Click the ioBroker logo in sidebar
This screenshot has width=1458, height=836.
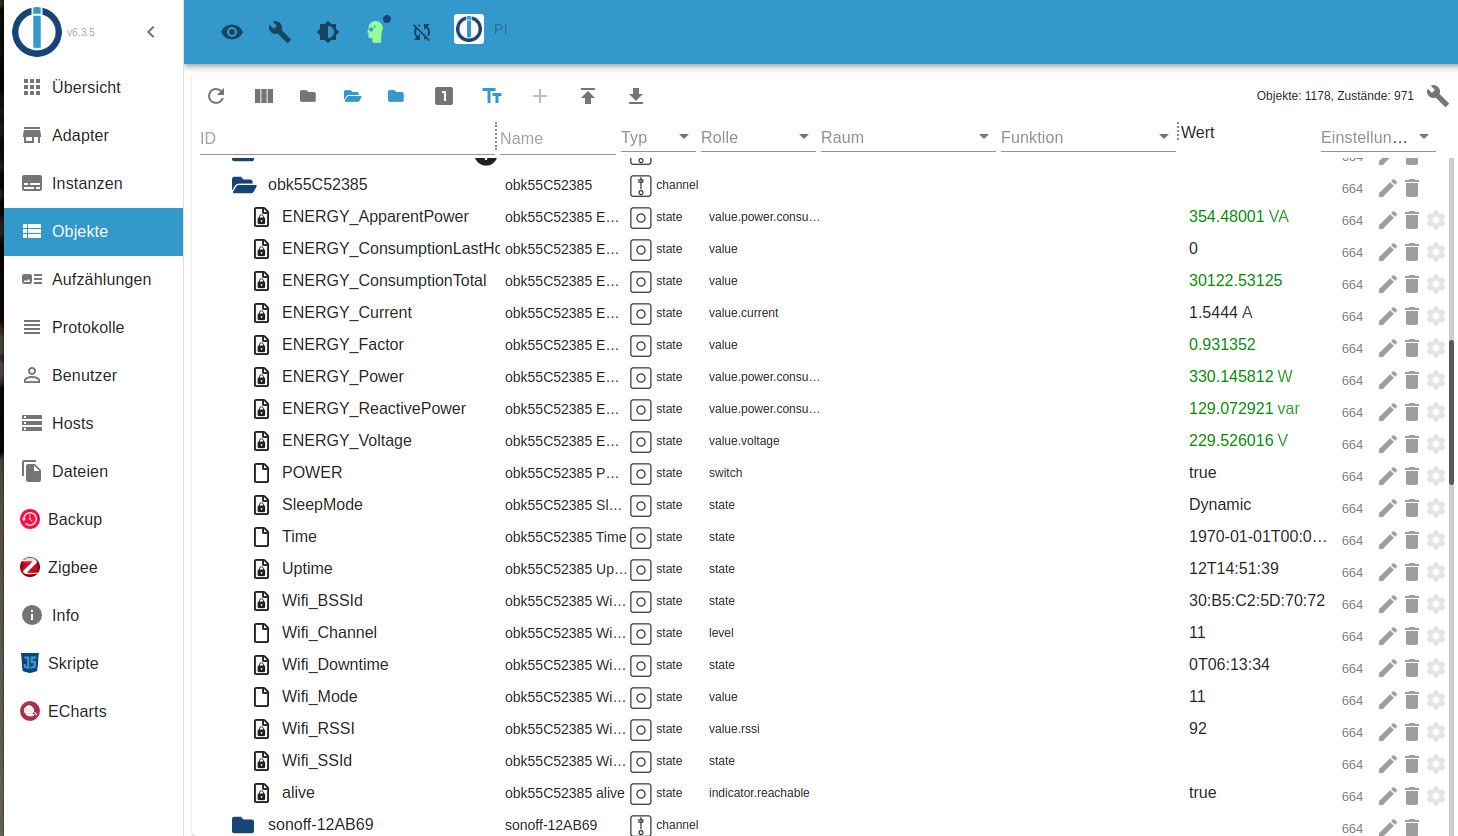(x=36, y=31)
